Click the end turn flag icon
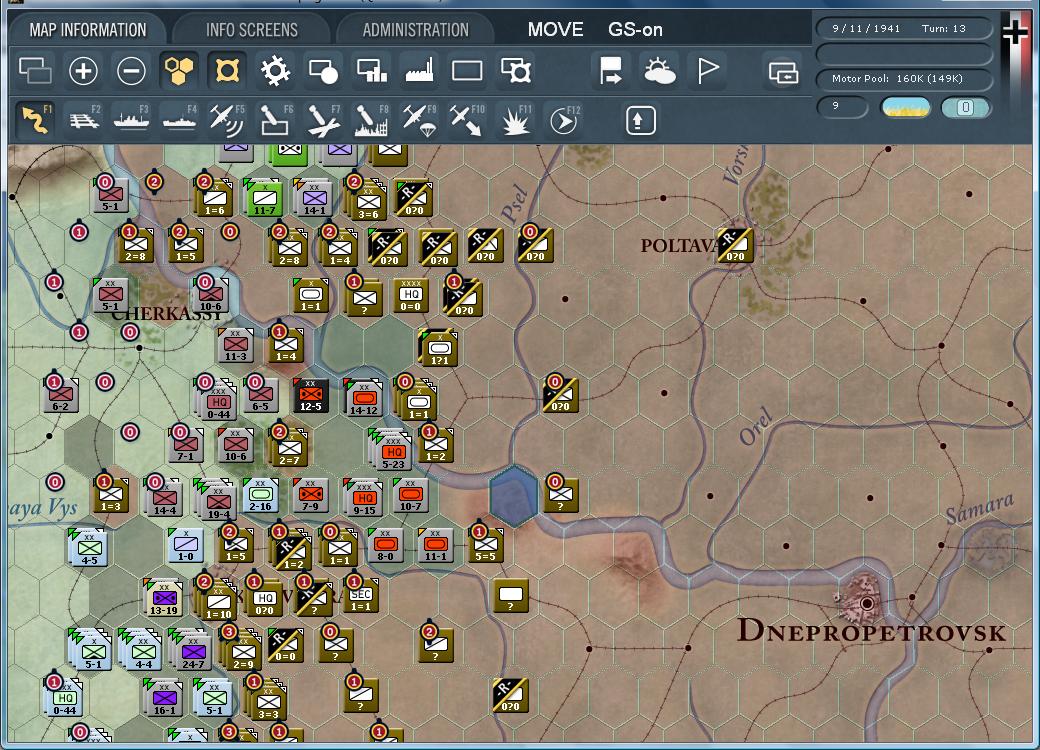Screen dimensions: 1040x750 click(709, 71)
